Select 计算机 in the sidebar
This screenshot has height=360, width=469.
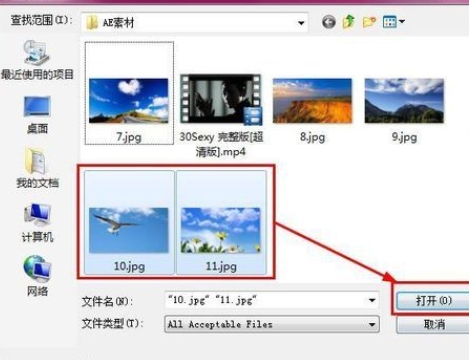pyautogui.click(x=37, y=223)
